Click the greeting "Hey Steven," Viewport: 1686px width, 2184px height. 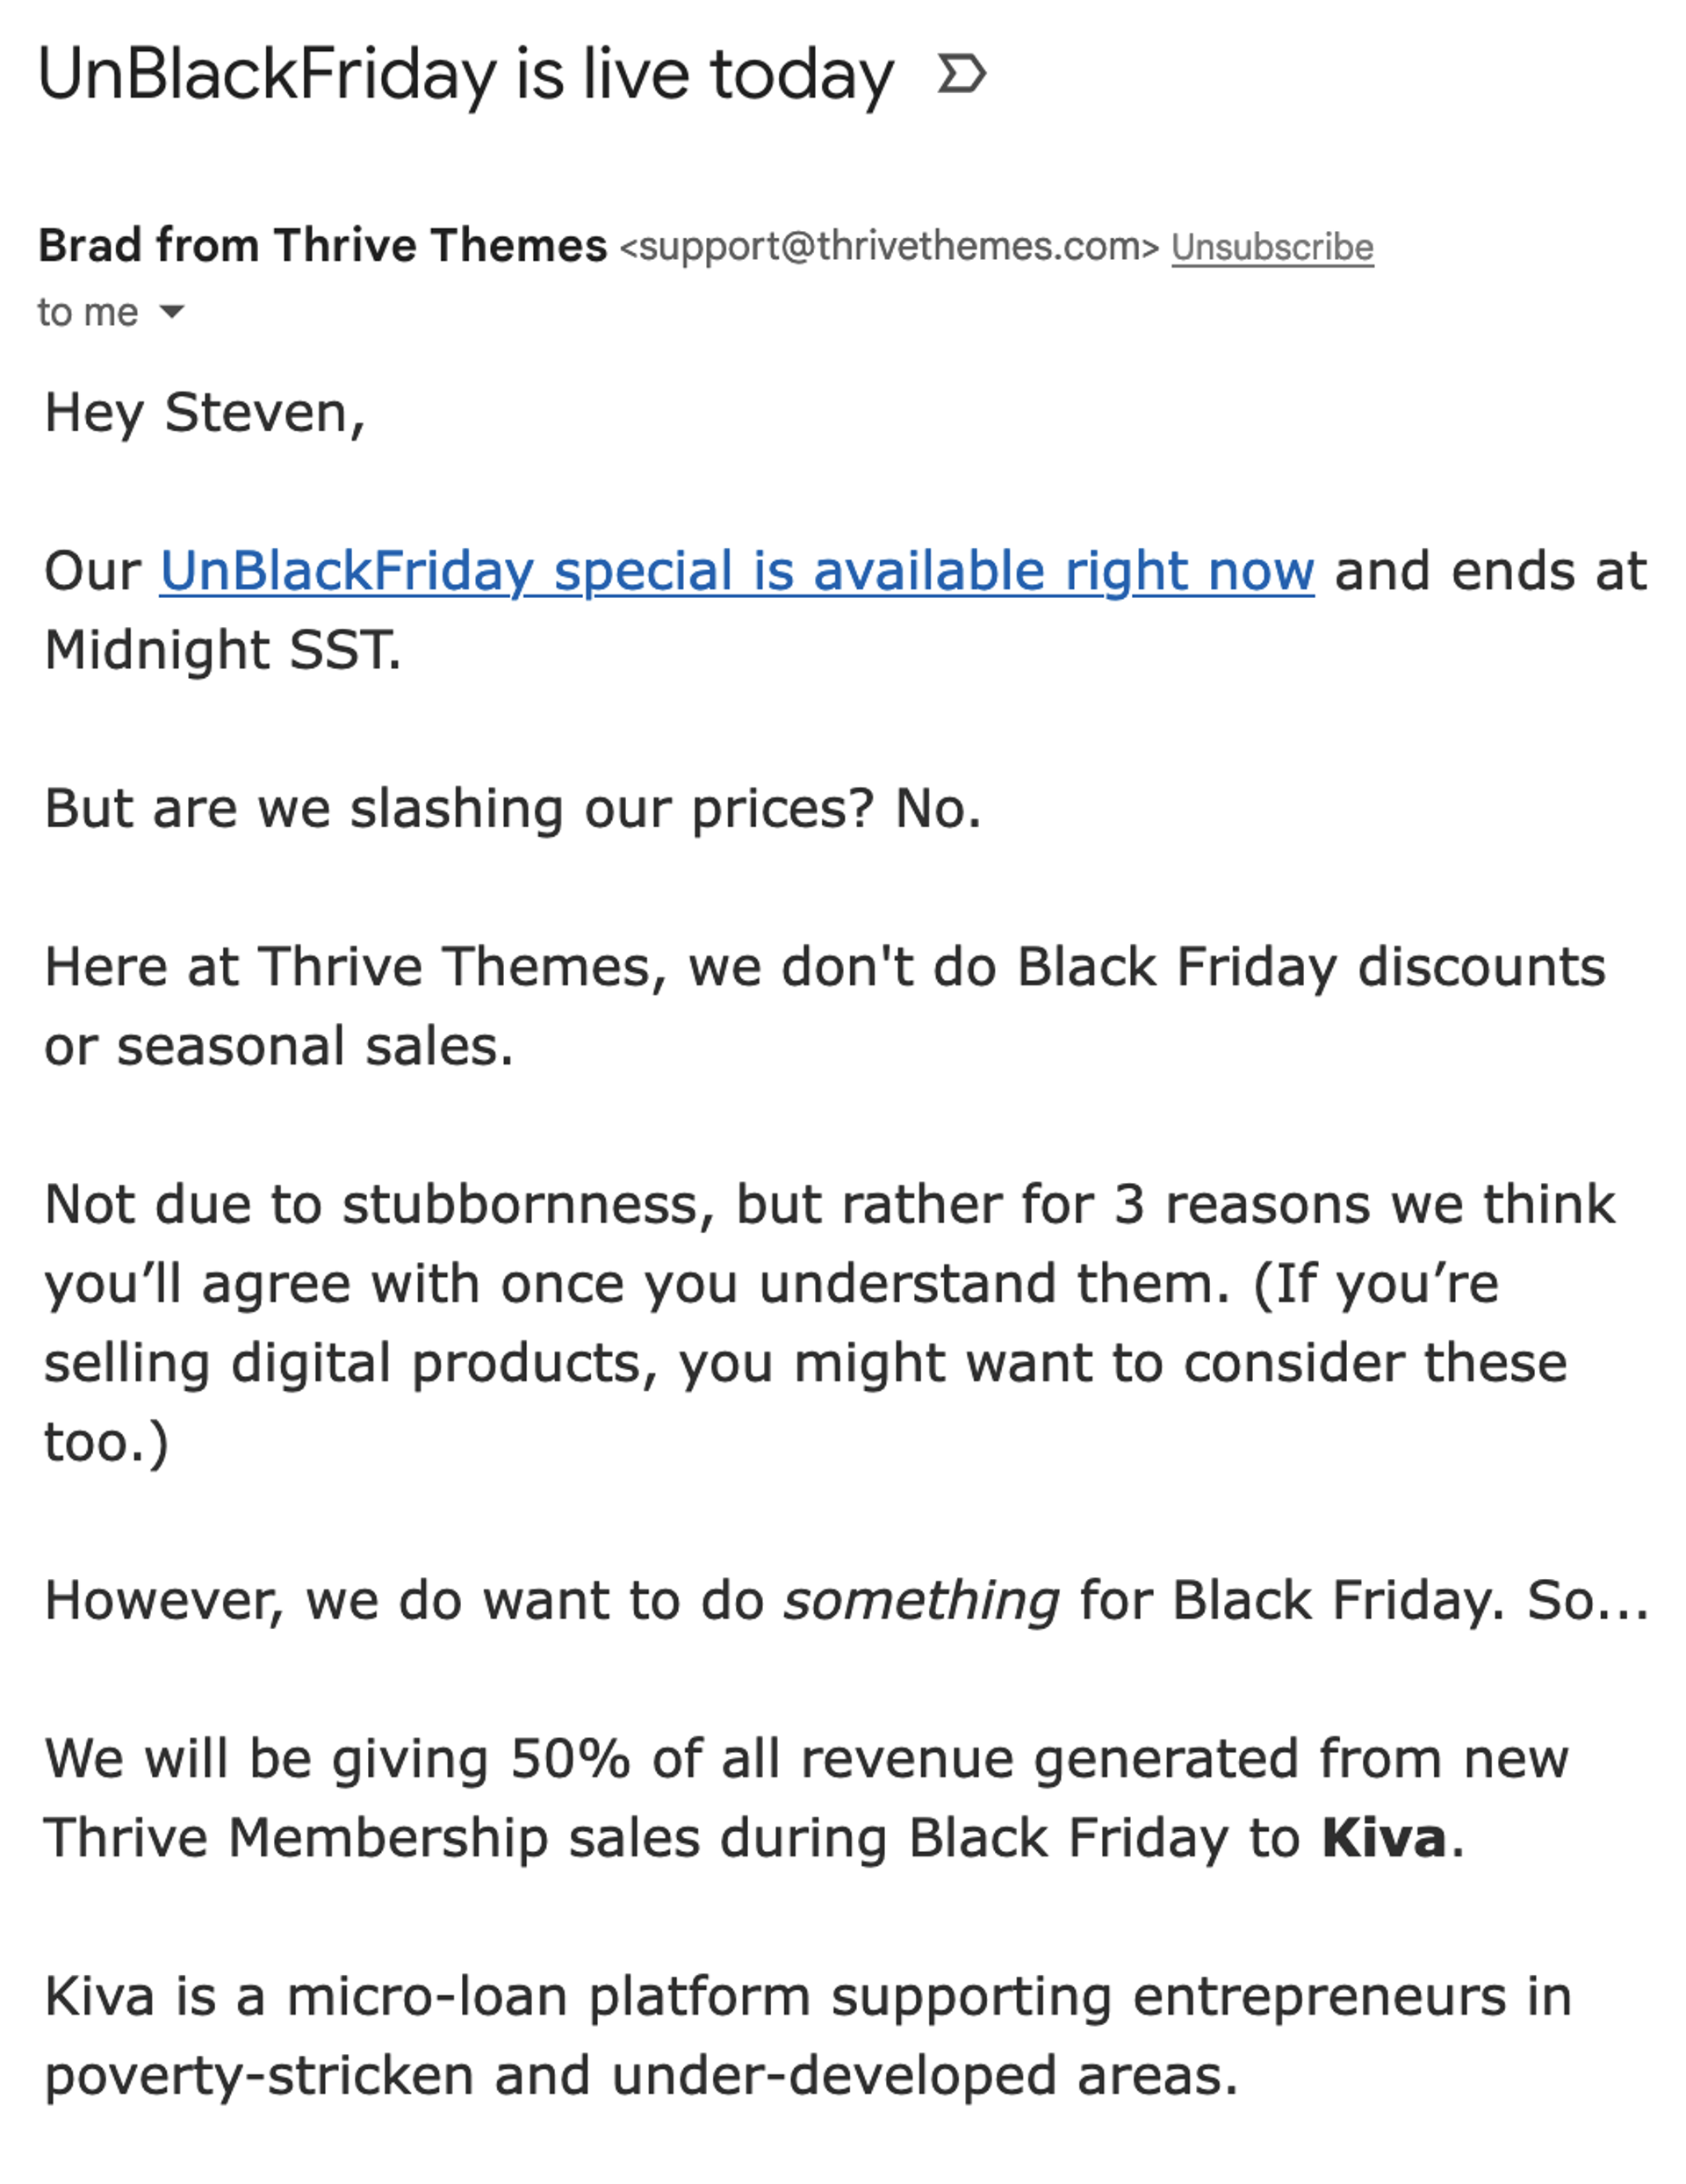[205, 412]
